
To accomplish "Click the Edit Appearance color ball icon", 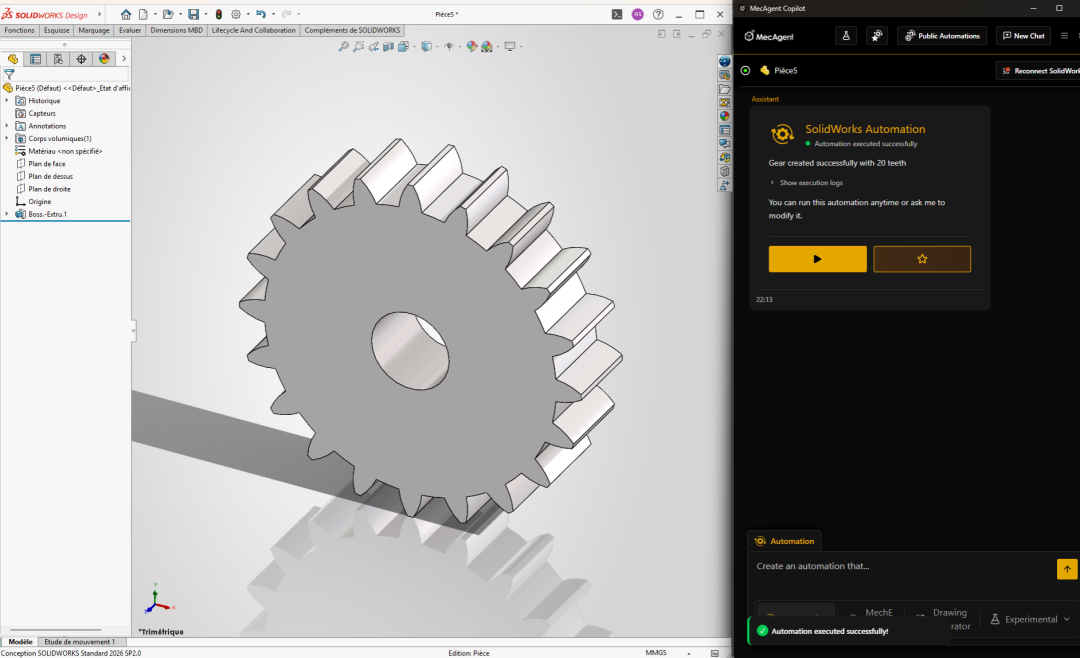I will coord(471,46).
